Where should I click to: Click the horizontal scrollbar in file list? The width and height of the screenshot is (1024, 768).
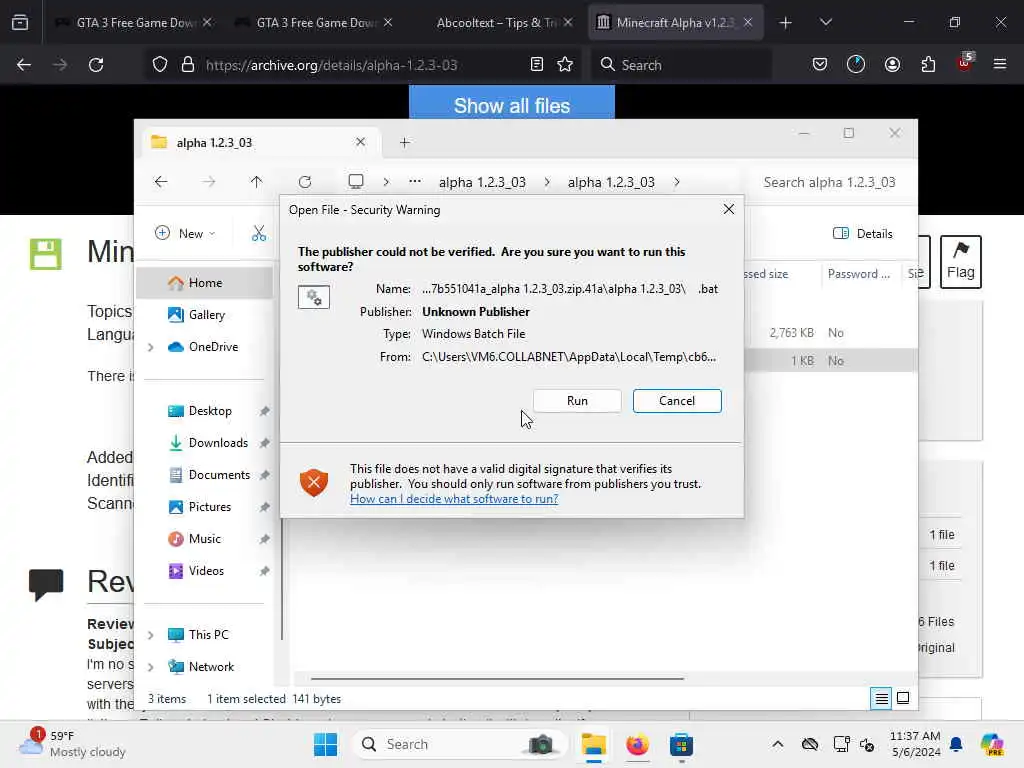(x=497, y=679)
